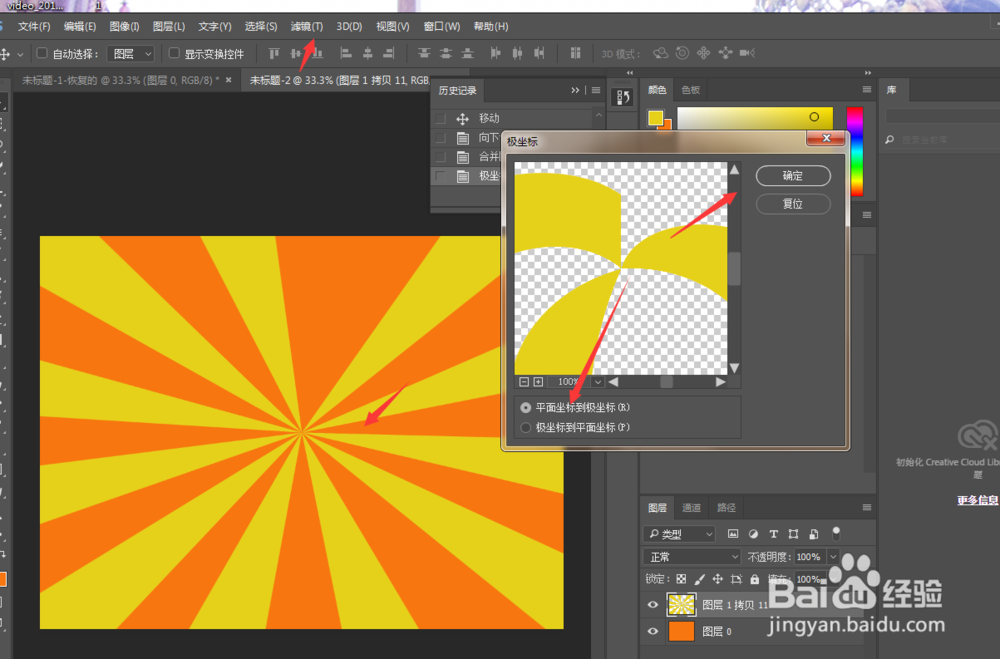Viewport: 1000px width, 659px height.
Task: Open the preview zoom percentage dropdown
Action: click(x=598, y=382)
